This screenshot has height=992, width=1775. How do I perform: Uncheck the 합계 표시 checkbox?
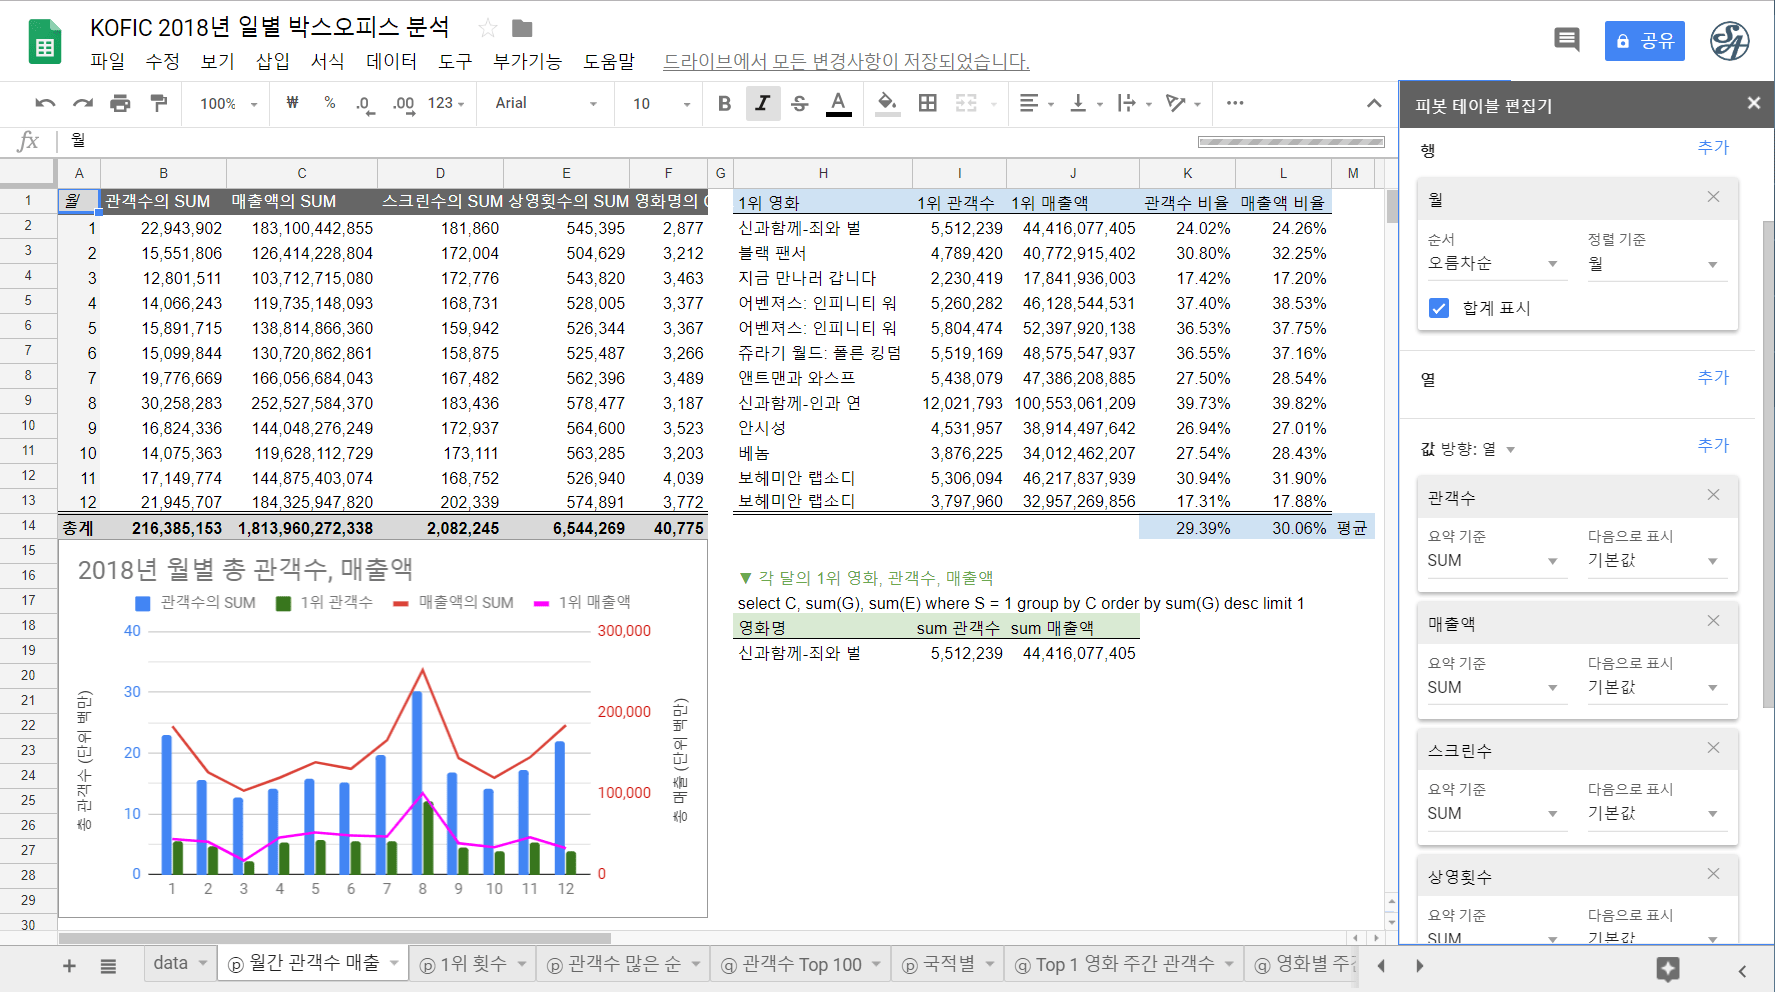click(x=1439, y=308)
